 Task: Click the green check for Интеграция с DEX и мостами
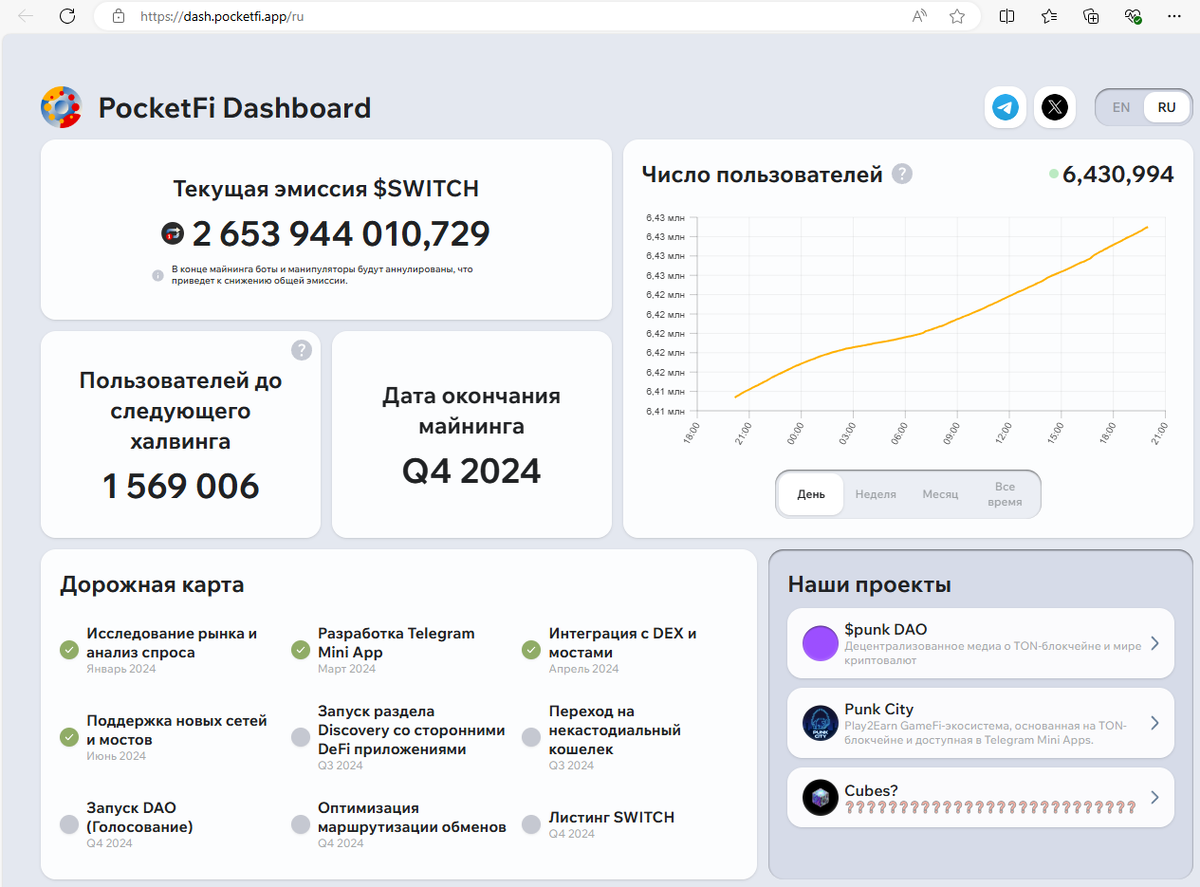pos(531,650)
